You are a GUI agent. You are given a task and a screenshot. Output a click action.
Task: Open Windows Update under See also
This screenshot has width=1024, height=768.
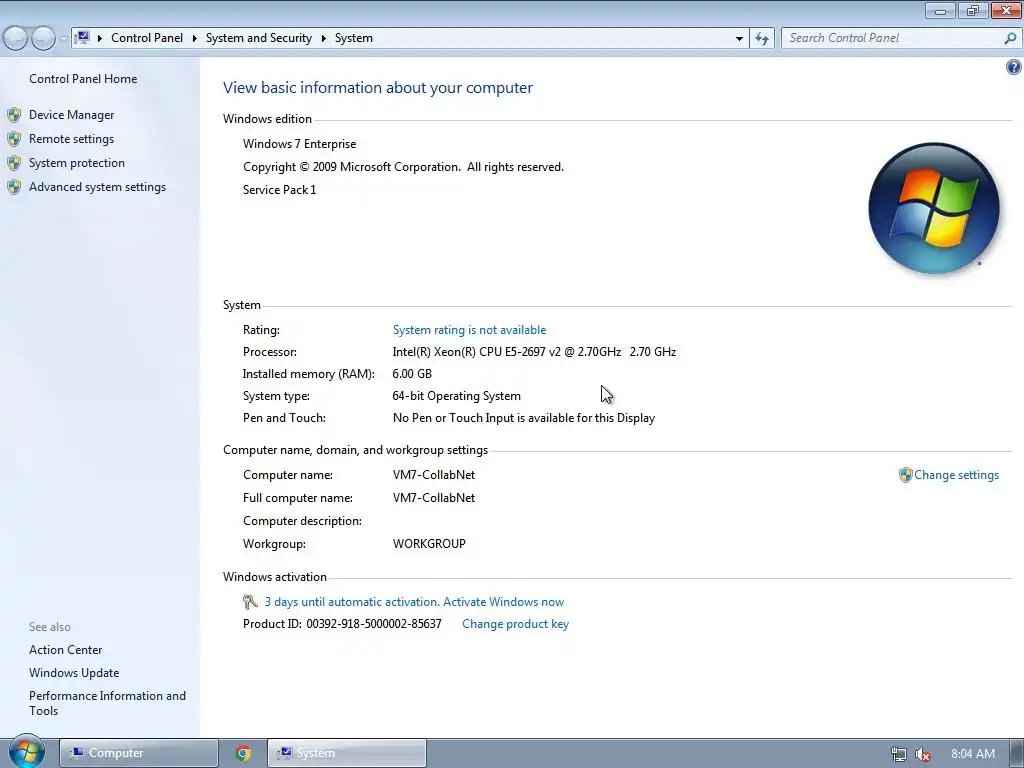coord(74,673)
